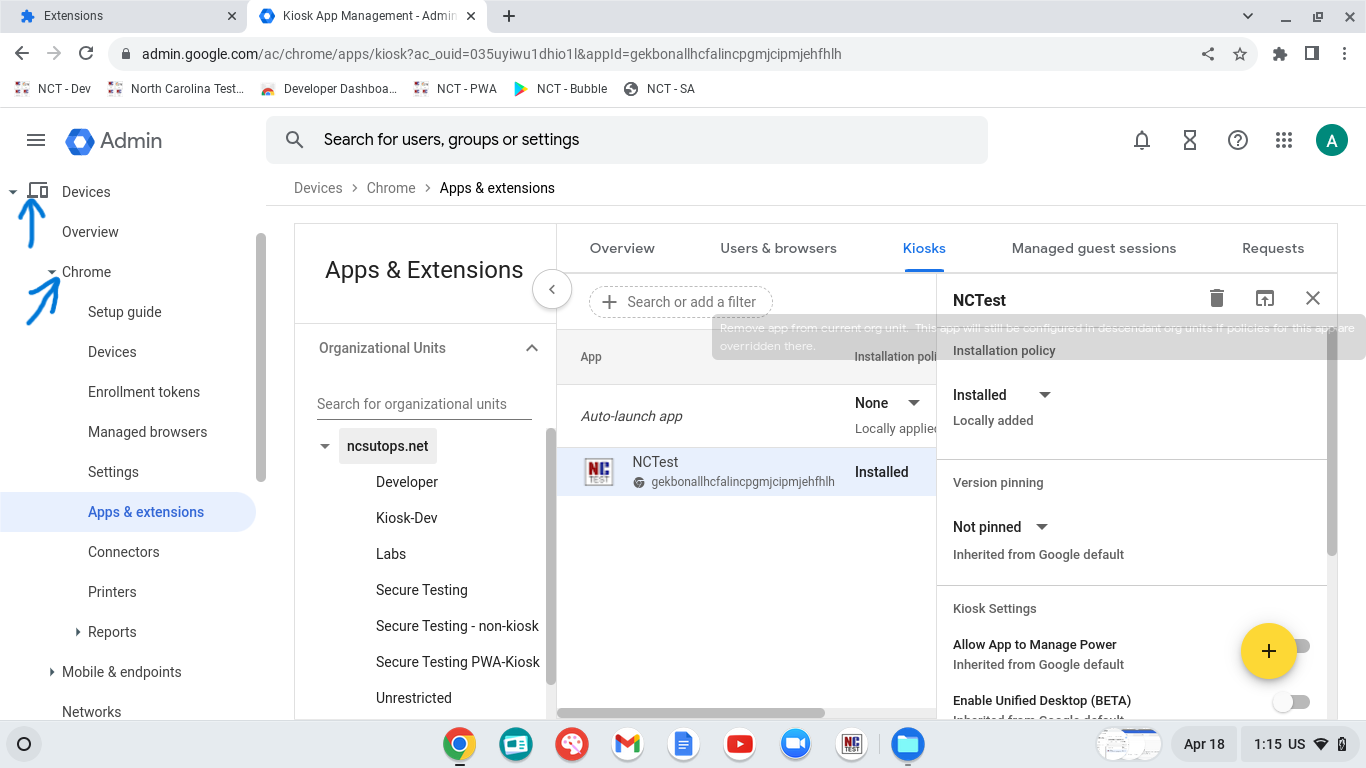1366x768 pixels.
Task: Switch to Users & browsers tab
Action: [x=778, y=248]
